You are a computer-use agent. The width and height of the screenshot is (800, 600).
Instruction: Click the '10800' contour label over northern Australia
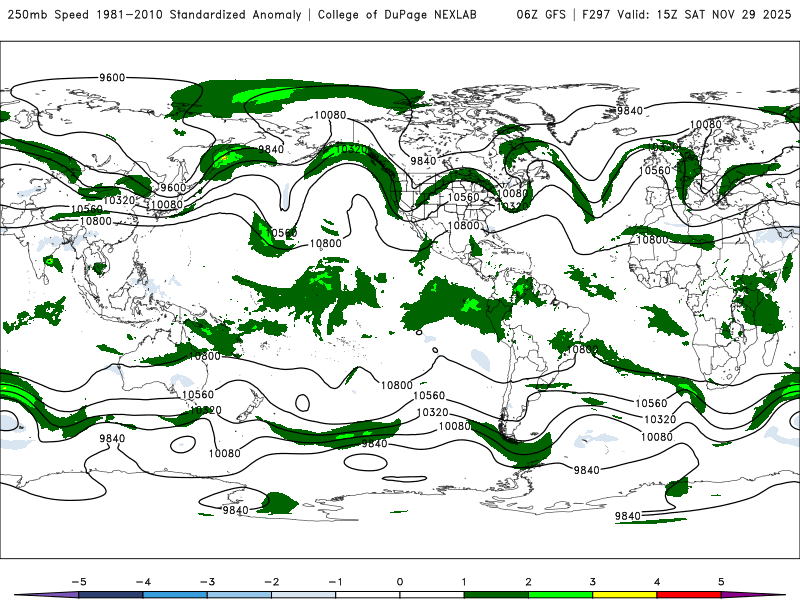click(x=205, y=356)
